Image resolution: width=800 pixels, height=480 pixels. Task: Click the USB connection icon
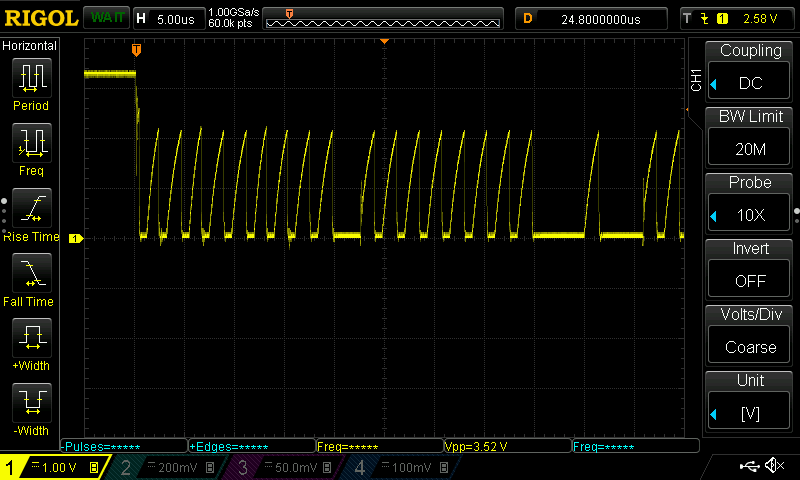tap(748, 466)
